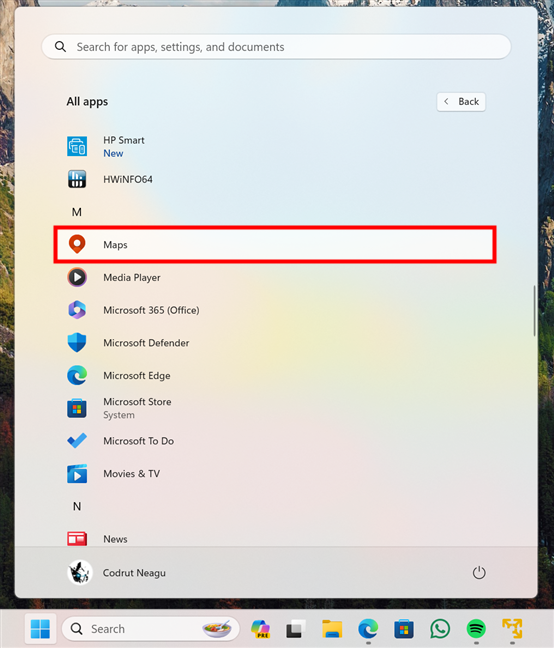Click the 'News' label

coord(115,539)
